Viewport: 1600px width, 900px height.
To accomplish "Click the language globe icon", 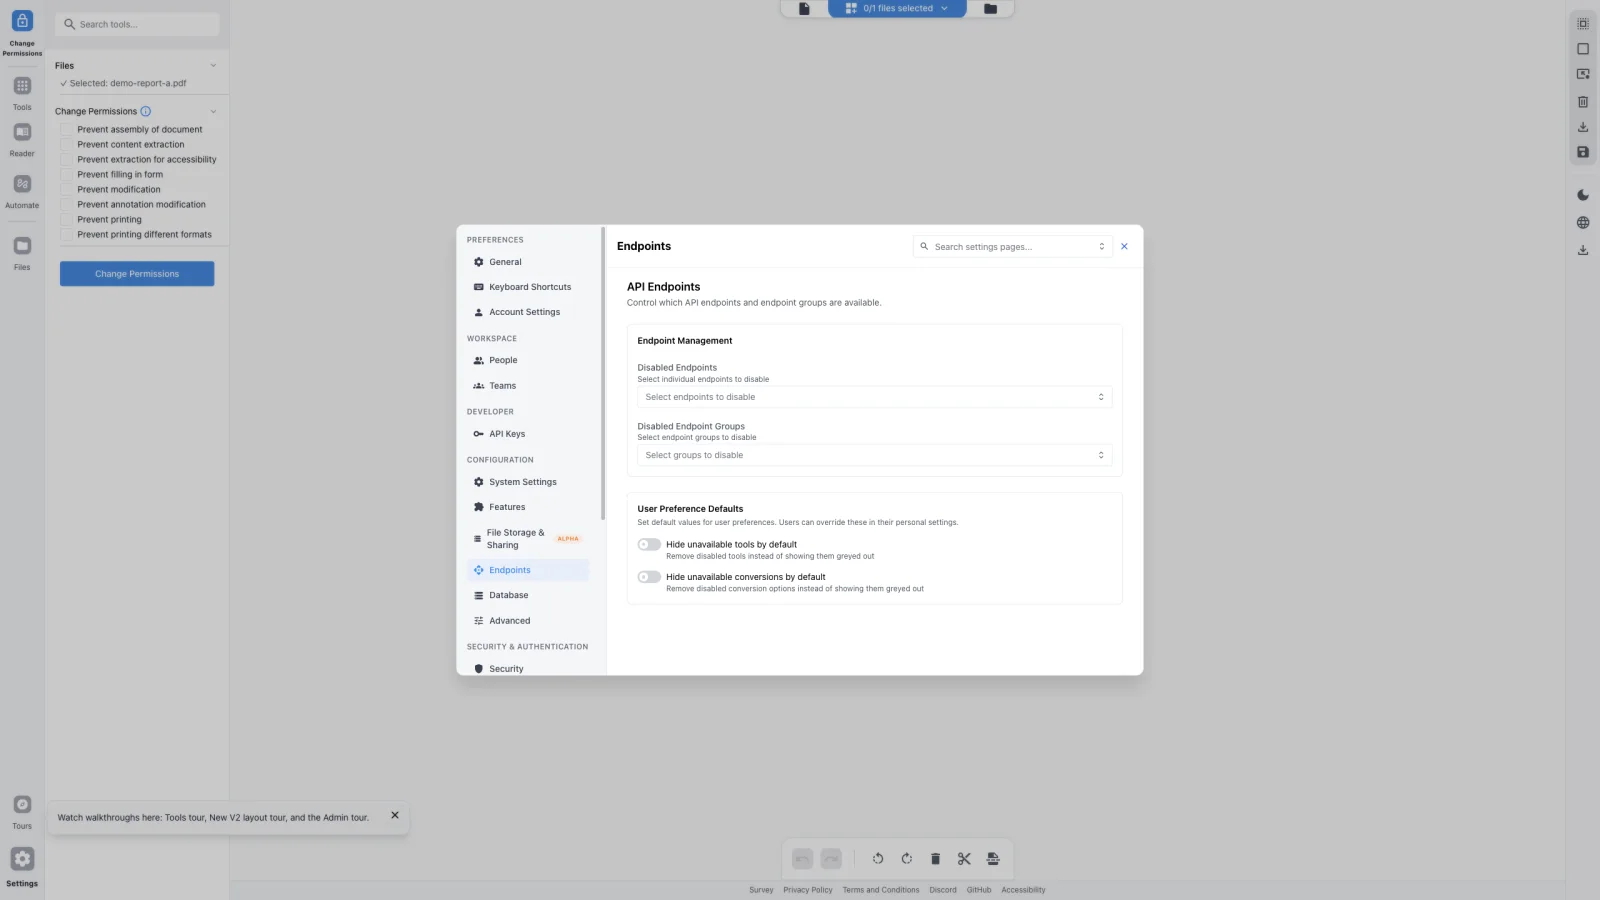I will 1583,223.
